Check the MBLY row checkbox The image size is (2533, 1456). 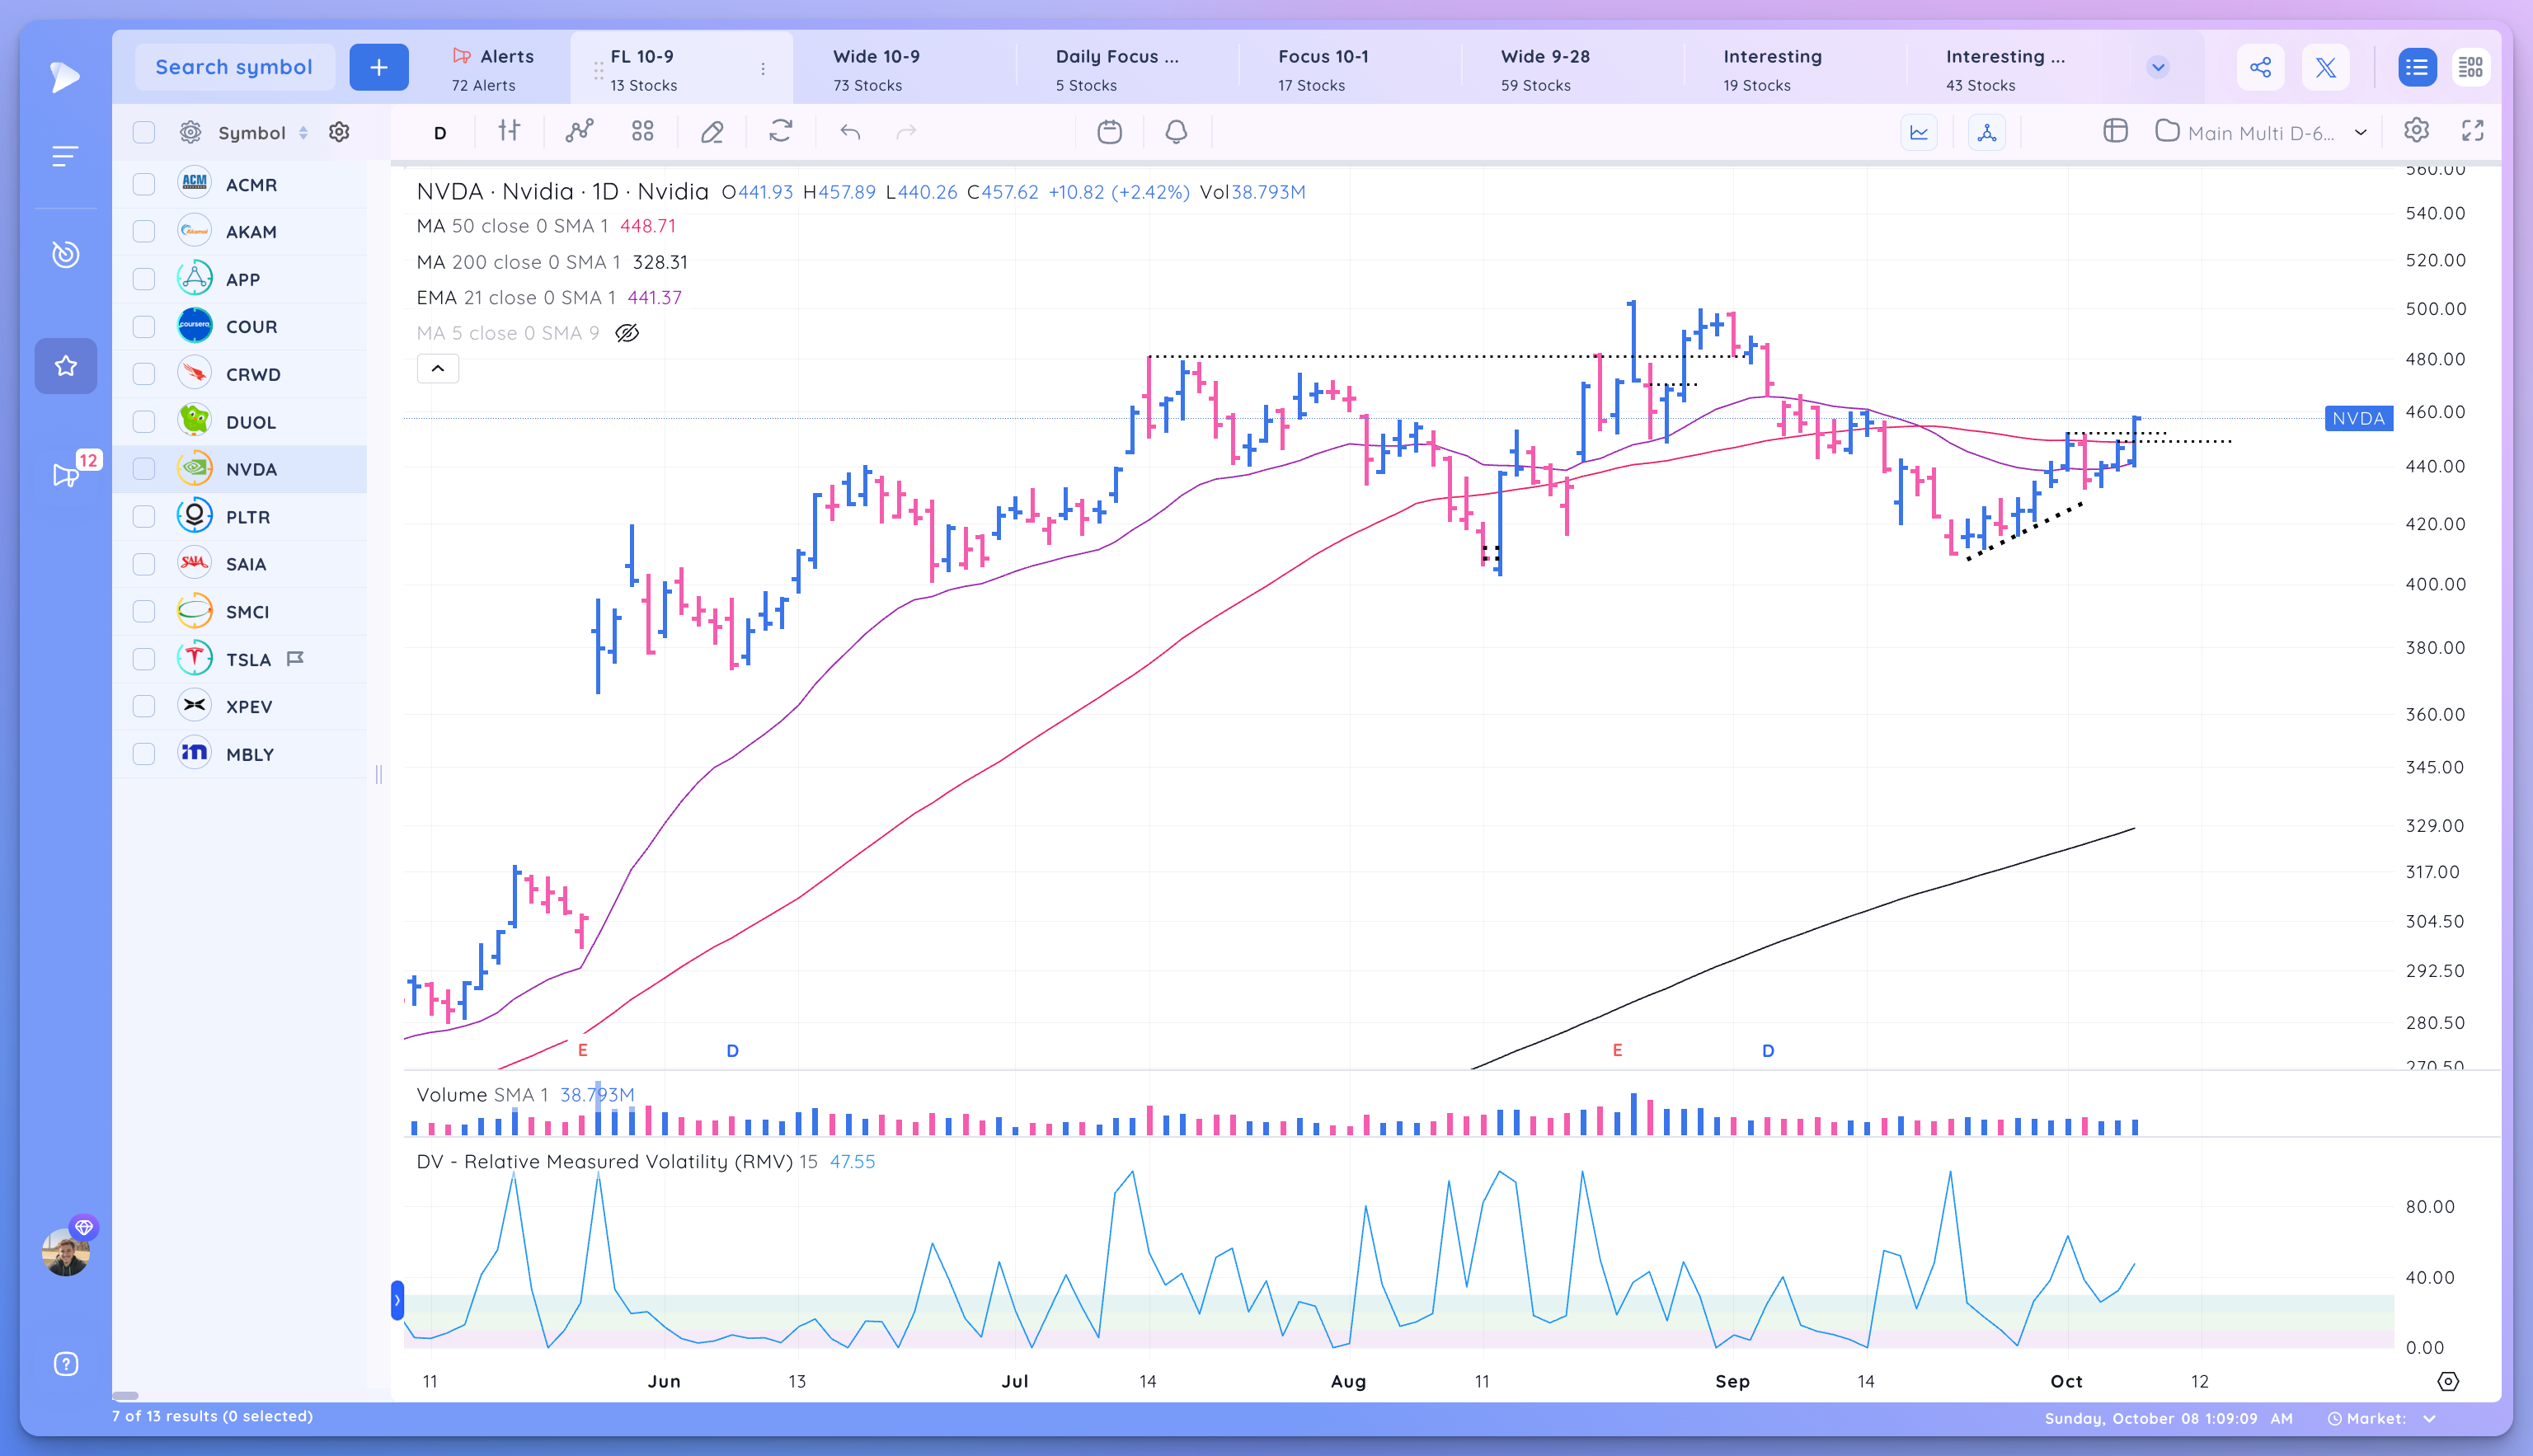144,754
